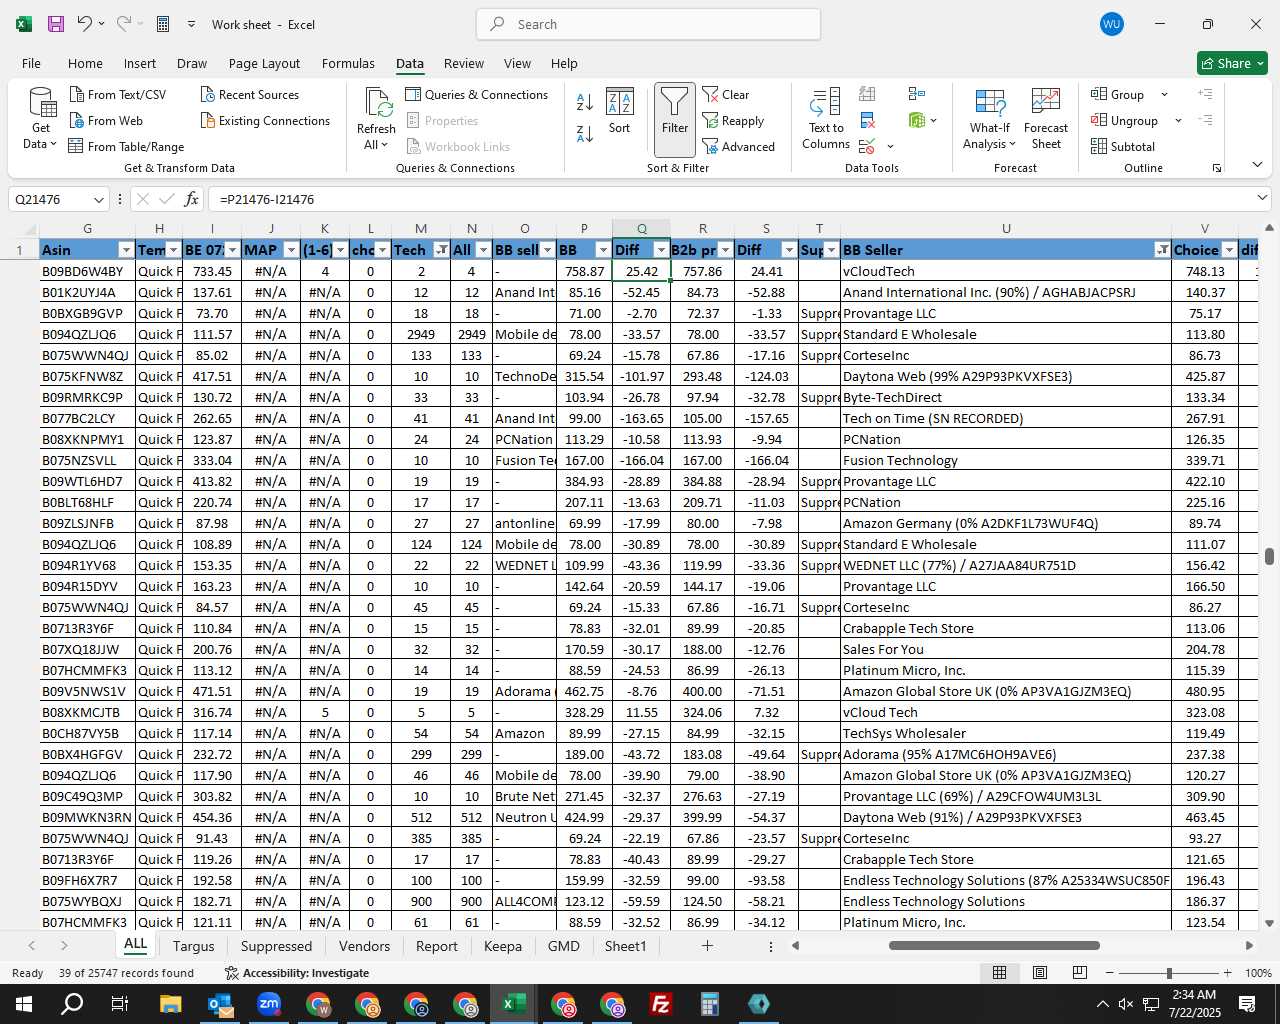Open Advanced filter options

[x=739, y=146]
